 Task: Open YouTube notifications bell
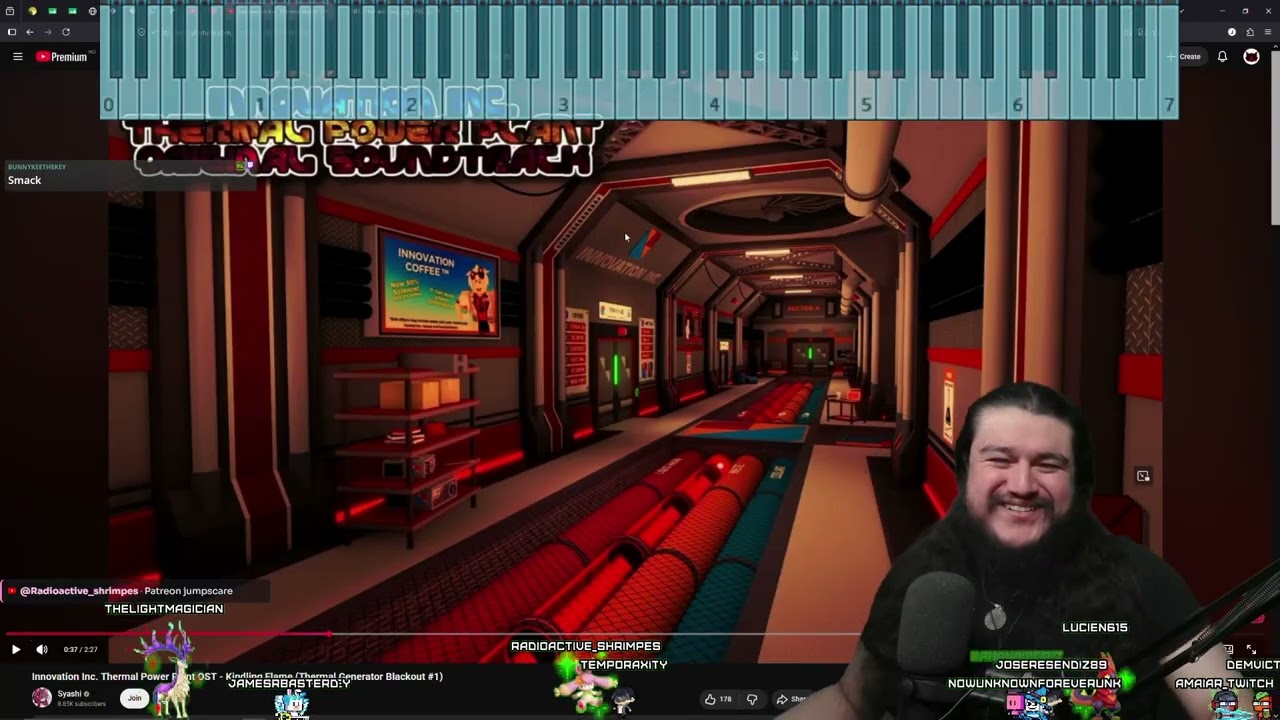(x=1222, y=57)
